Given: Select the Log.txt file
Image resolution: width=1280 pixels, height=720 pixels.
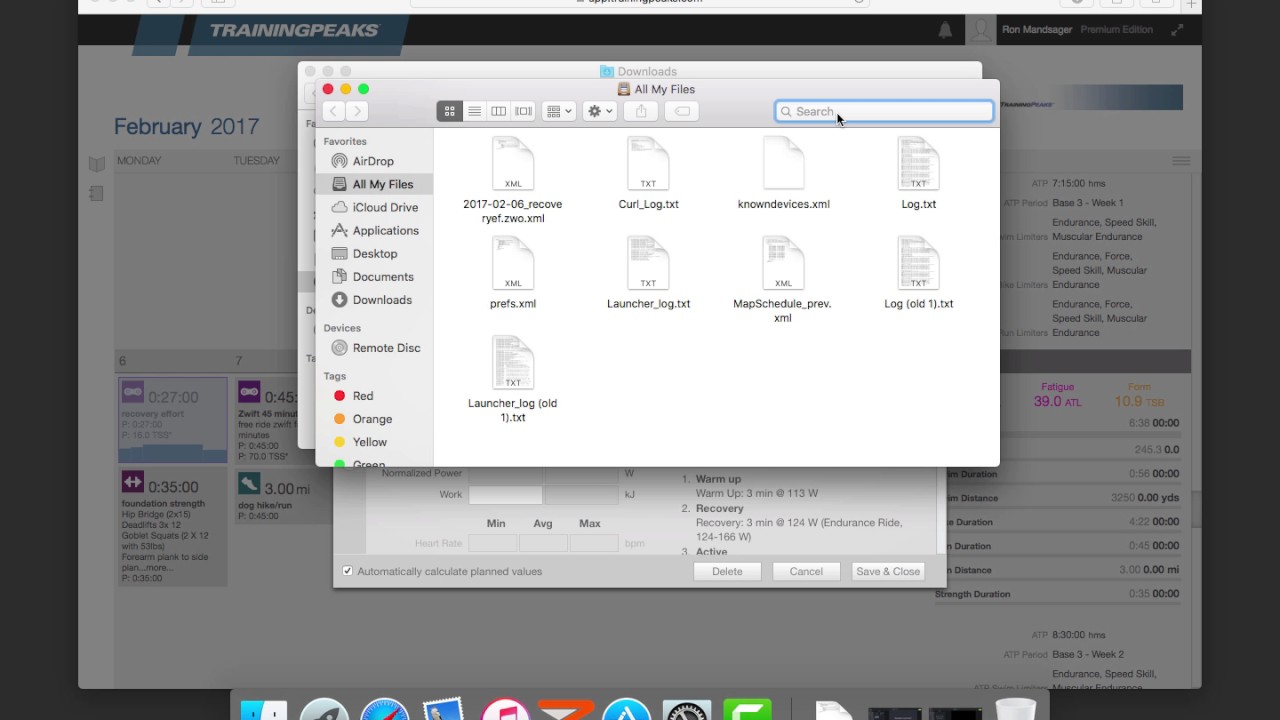Looking at the screenshot, I should (x=918, y=173).
